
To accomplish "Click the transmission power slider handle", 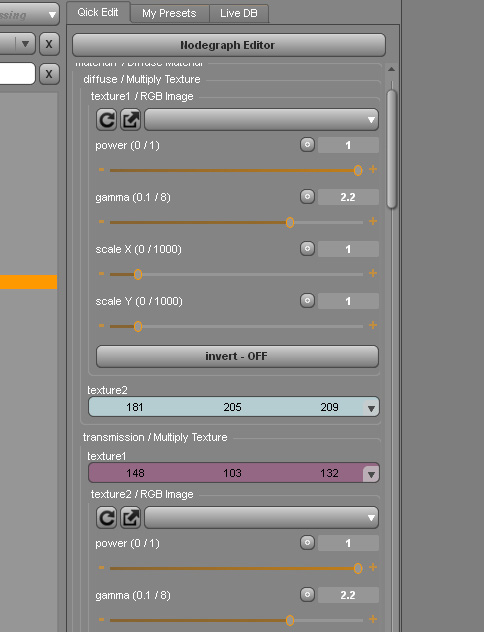I will 357,568.
